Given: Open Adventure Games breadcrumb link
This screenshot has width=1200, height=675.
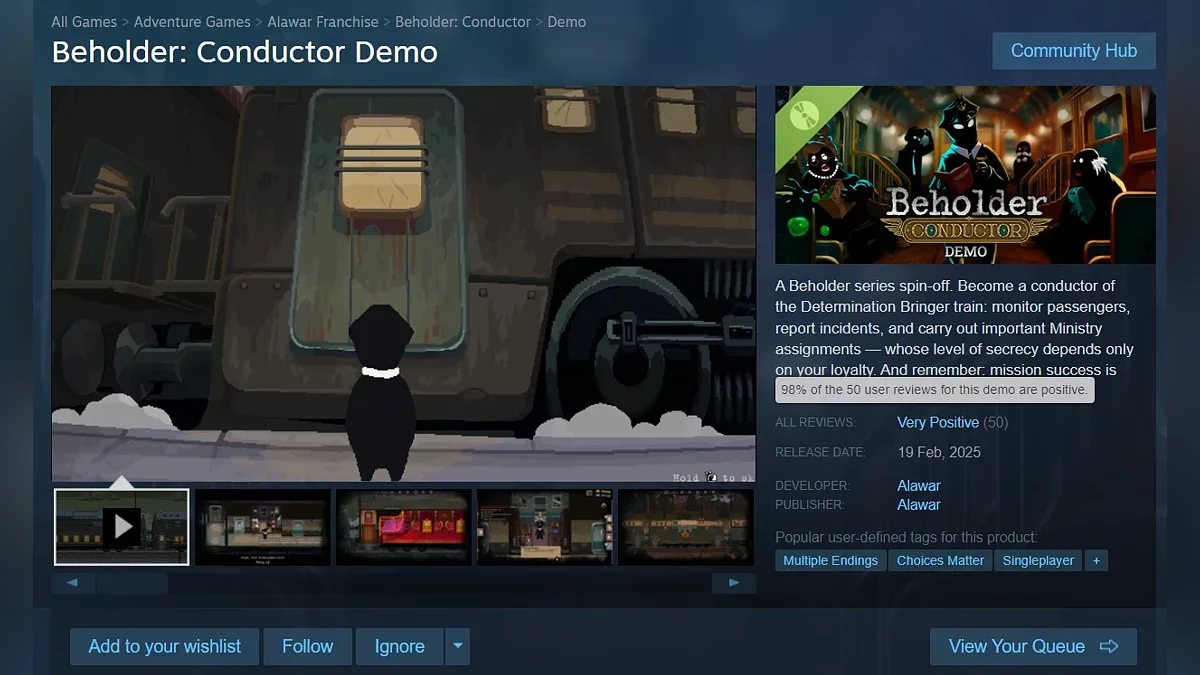Looking at the screenshot, I should [x=192, y=21].
